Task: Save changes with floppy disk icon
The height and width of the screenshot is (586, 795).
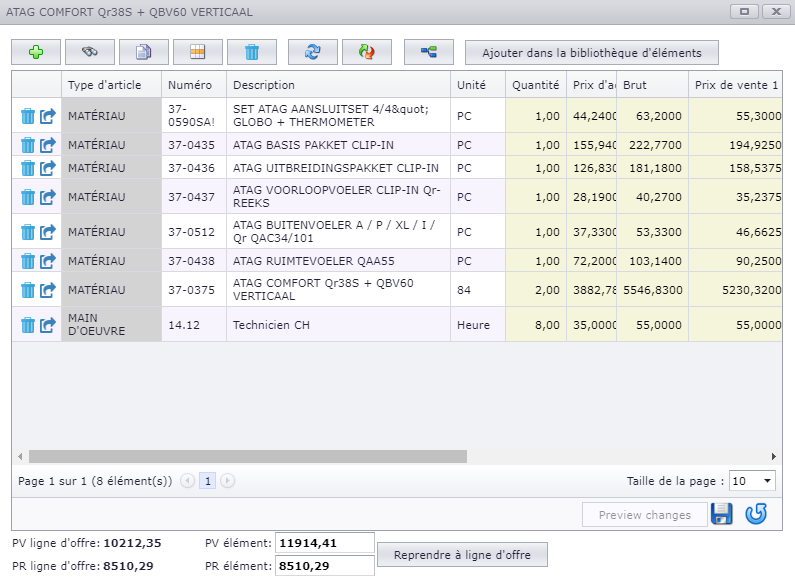Action: point(721,514)
